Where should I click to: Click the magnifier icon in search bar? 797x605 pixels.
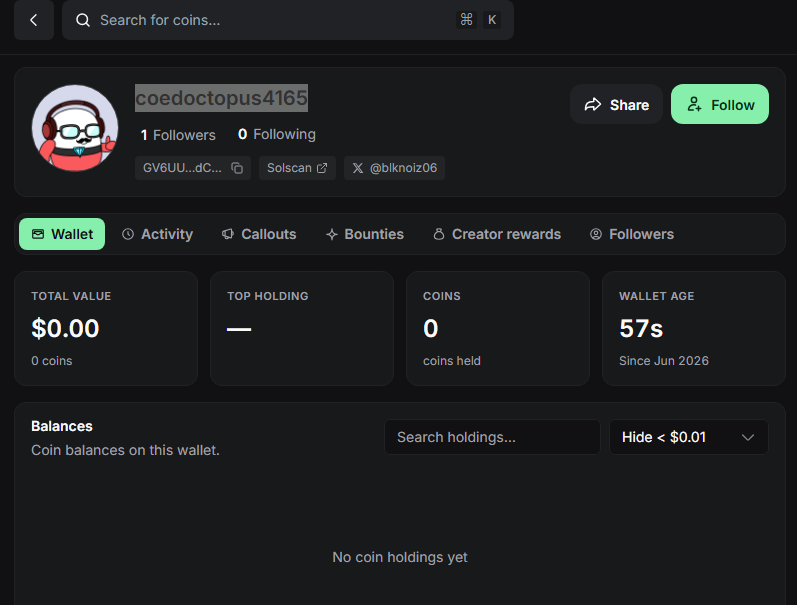tap(83, 20)
